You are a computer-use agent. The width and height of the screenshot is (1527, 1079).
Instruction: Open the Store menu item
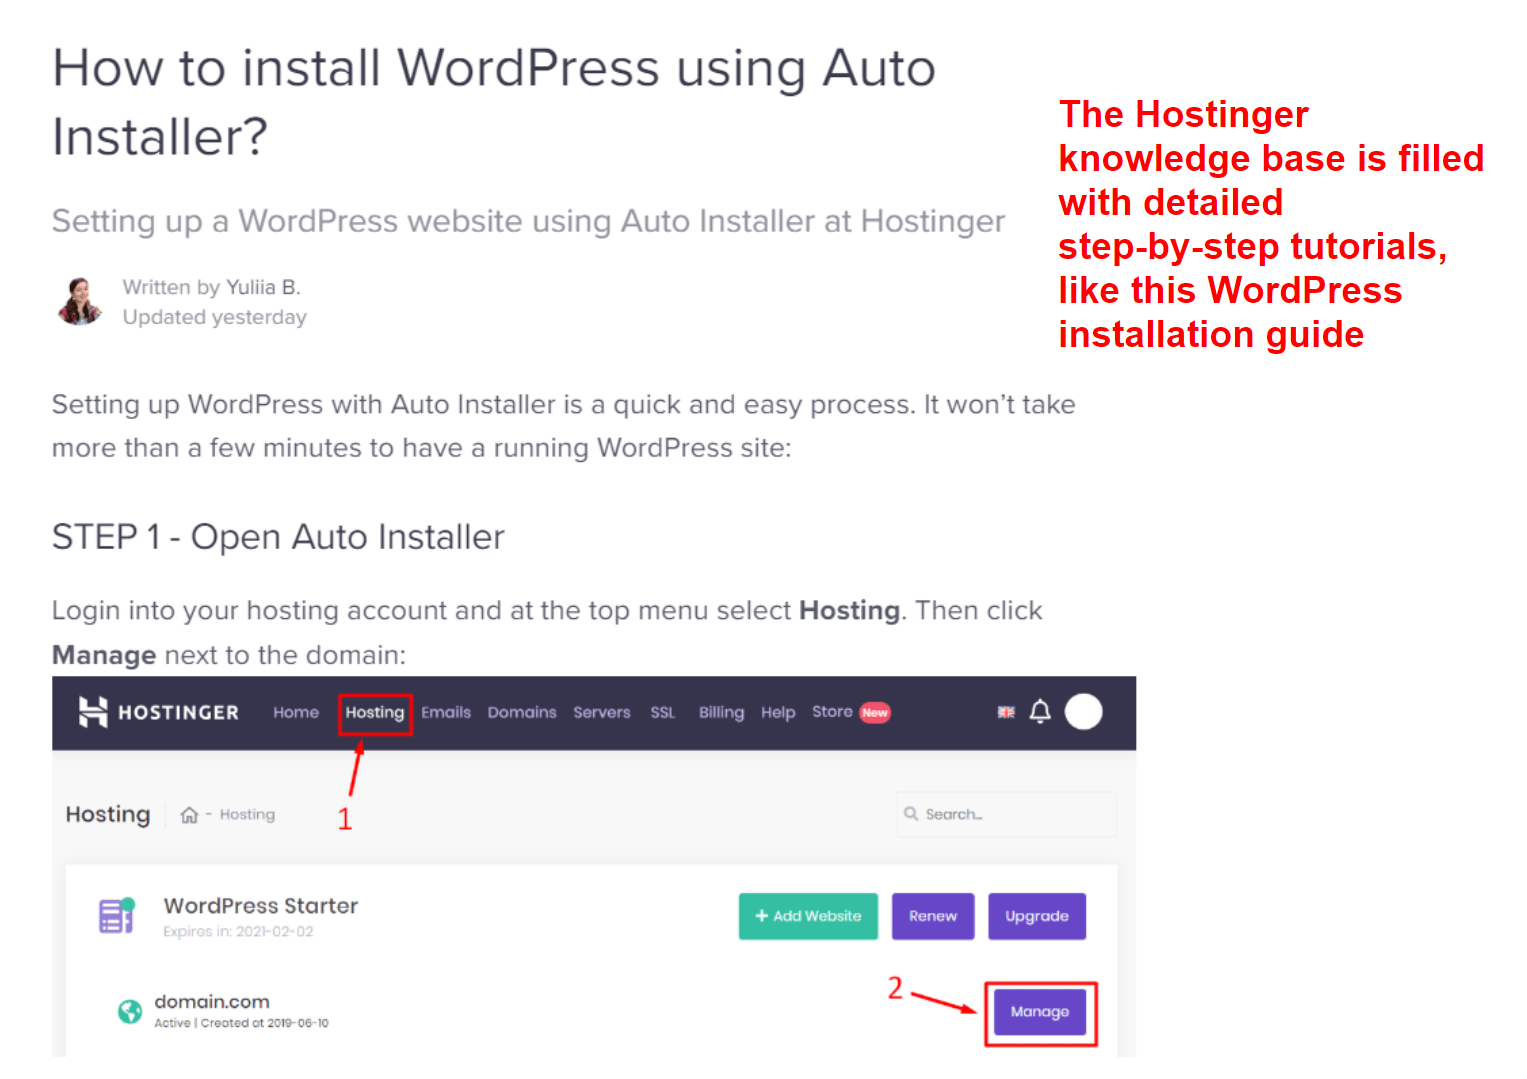coord(832,711)
